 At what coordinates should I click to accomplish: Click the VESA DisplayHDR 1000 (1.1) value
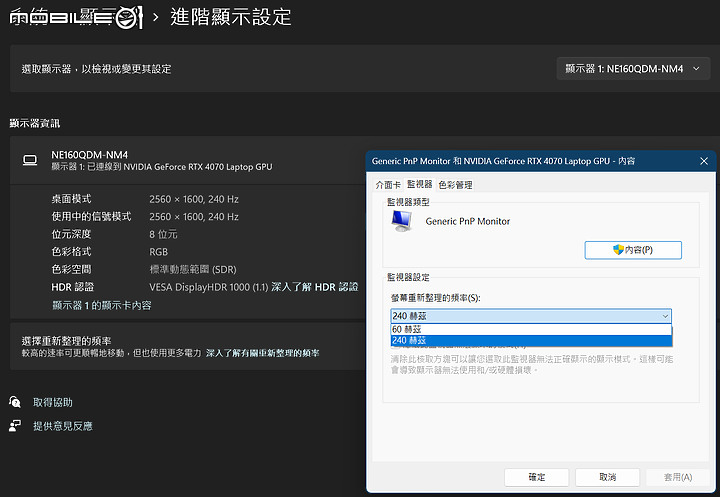[208, 287]
